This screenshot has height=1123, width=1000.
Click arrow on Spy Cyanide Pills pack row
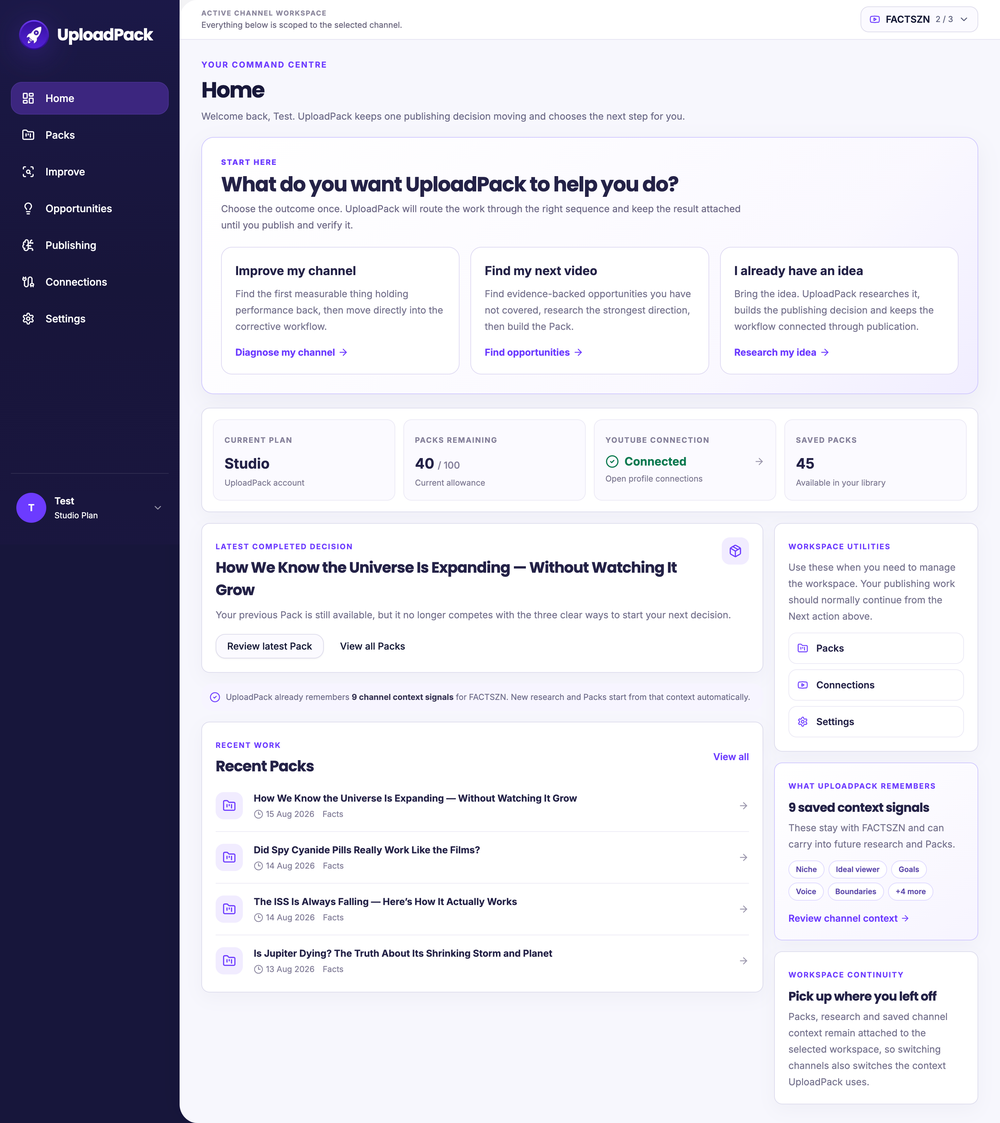pyautogui.click(x=744, y=857)
